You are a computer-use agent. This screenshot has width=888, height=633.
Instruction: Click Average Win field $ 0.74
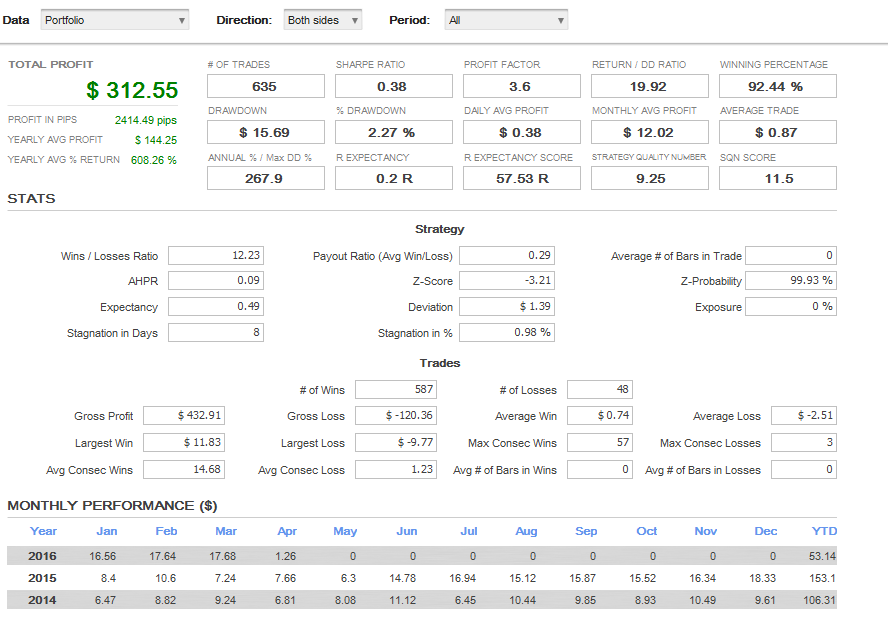point(600,416)
